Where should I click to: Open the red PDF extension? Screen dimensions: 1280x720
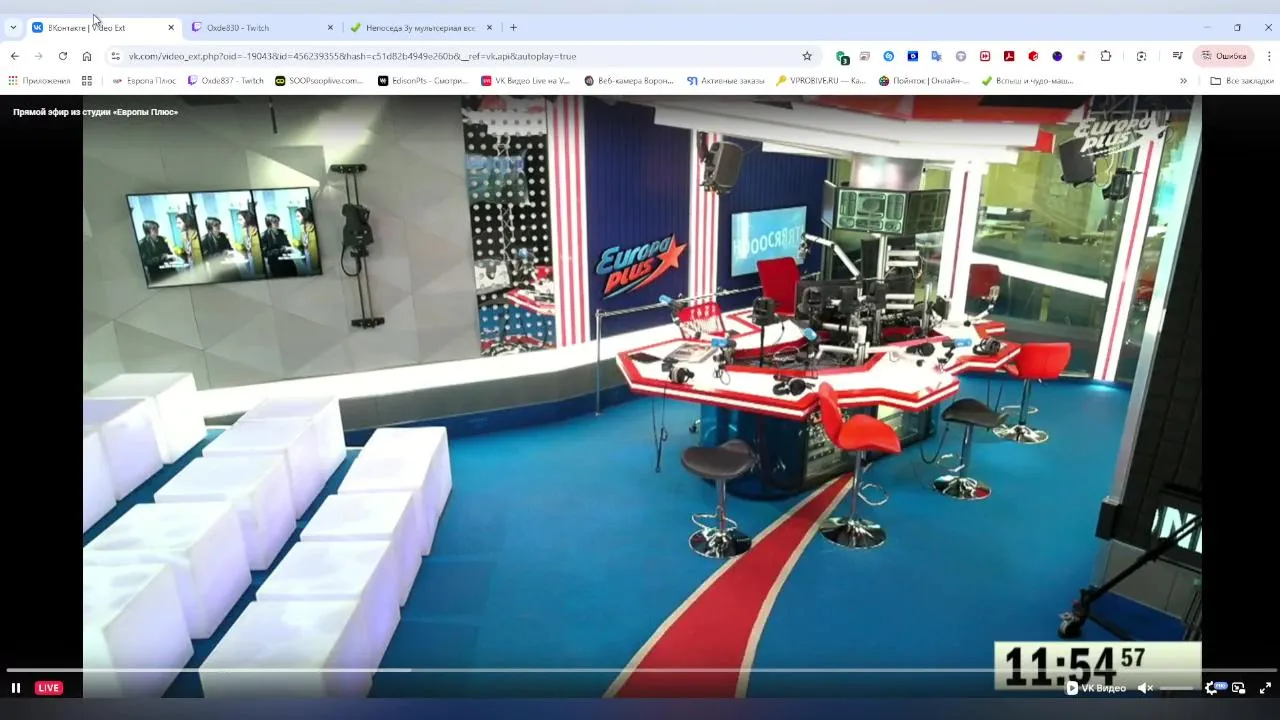(x=1009, y=56)
